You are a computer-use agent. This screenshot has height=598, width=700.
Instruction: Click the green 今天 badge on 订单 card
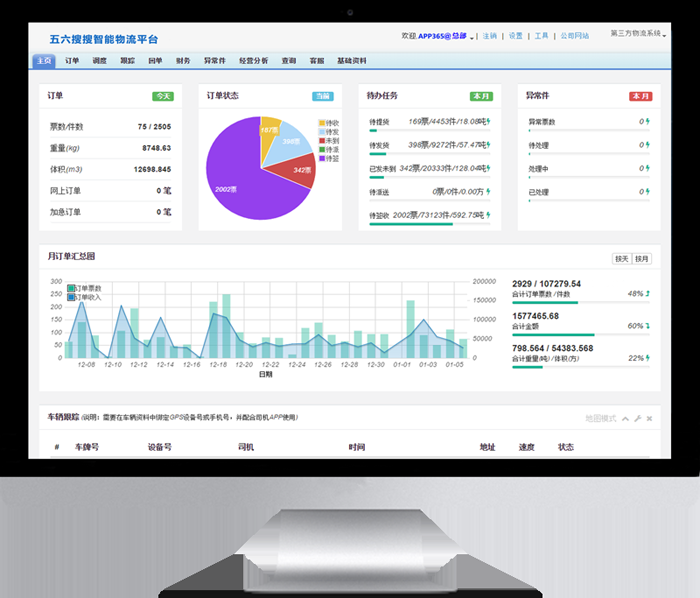pos(162,96)
